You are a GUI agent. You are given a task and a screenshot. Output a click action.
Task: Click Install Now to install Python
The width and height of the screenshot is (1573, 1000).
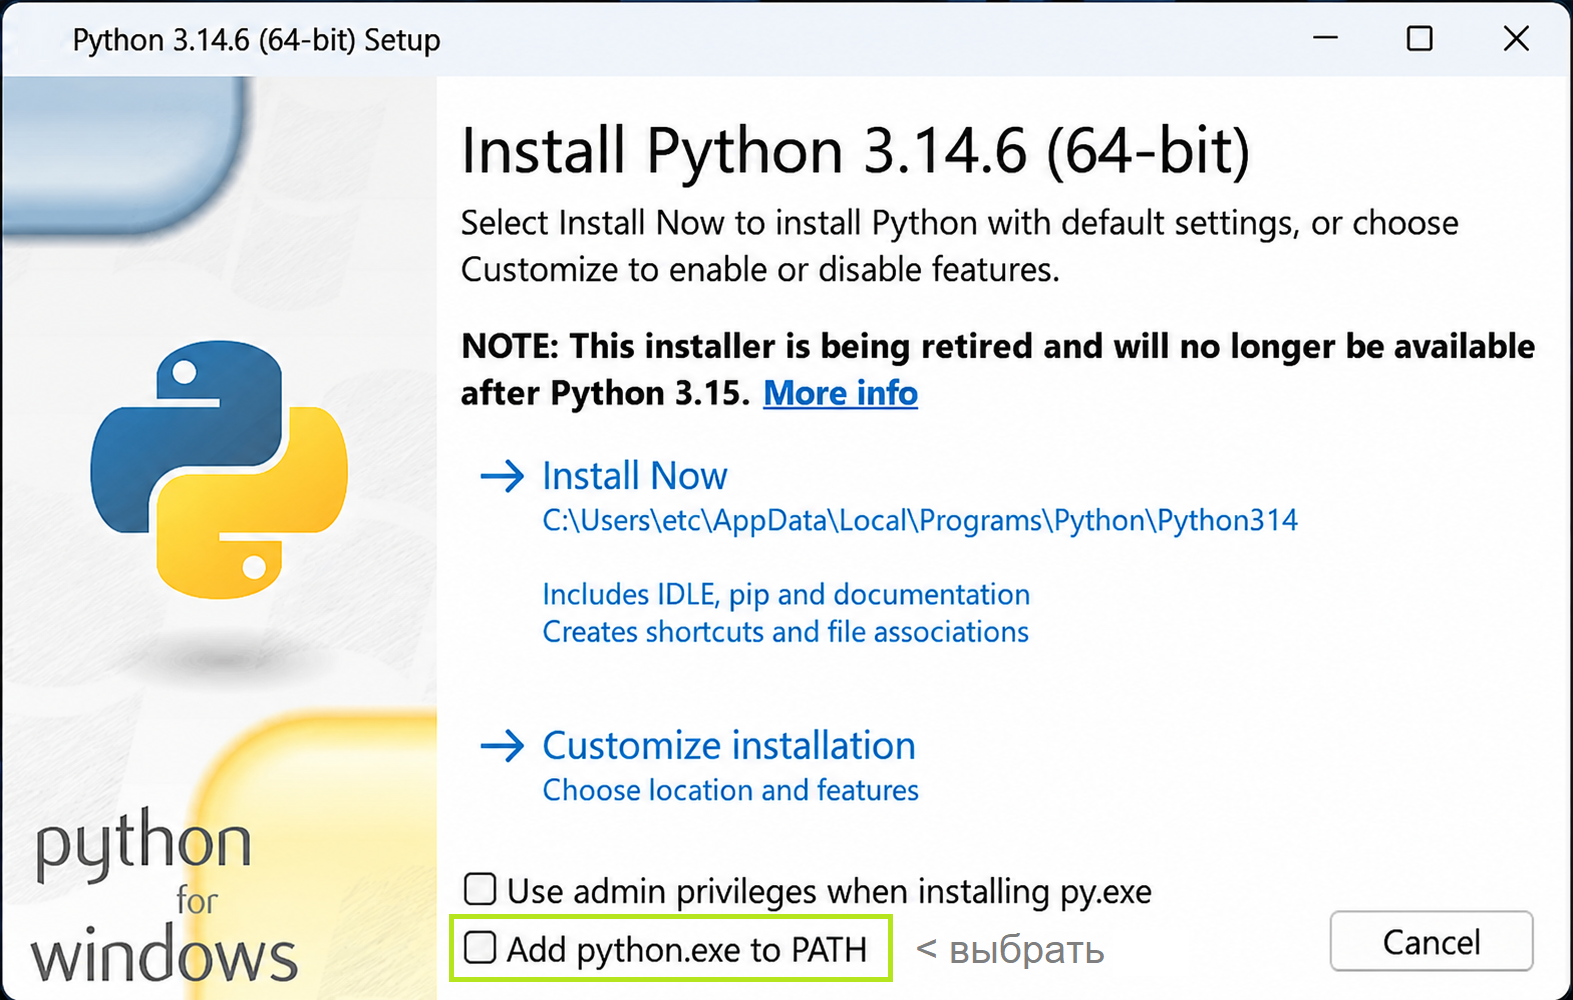click(x=634, y=476)
